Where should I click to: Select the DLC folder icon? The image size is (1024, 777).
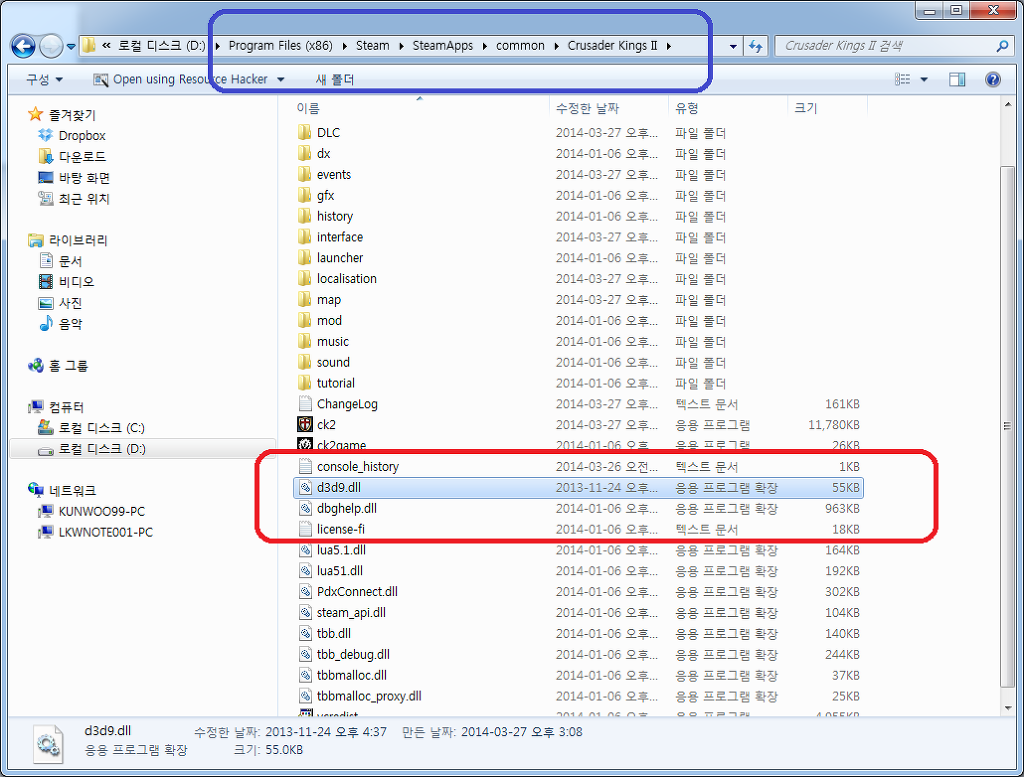pos(304,133)
